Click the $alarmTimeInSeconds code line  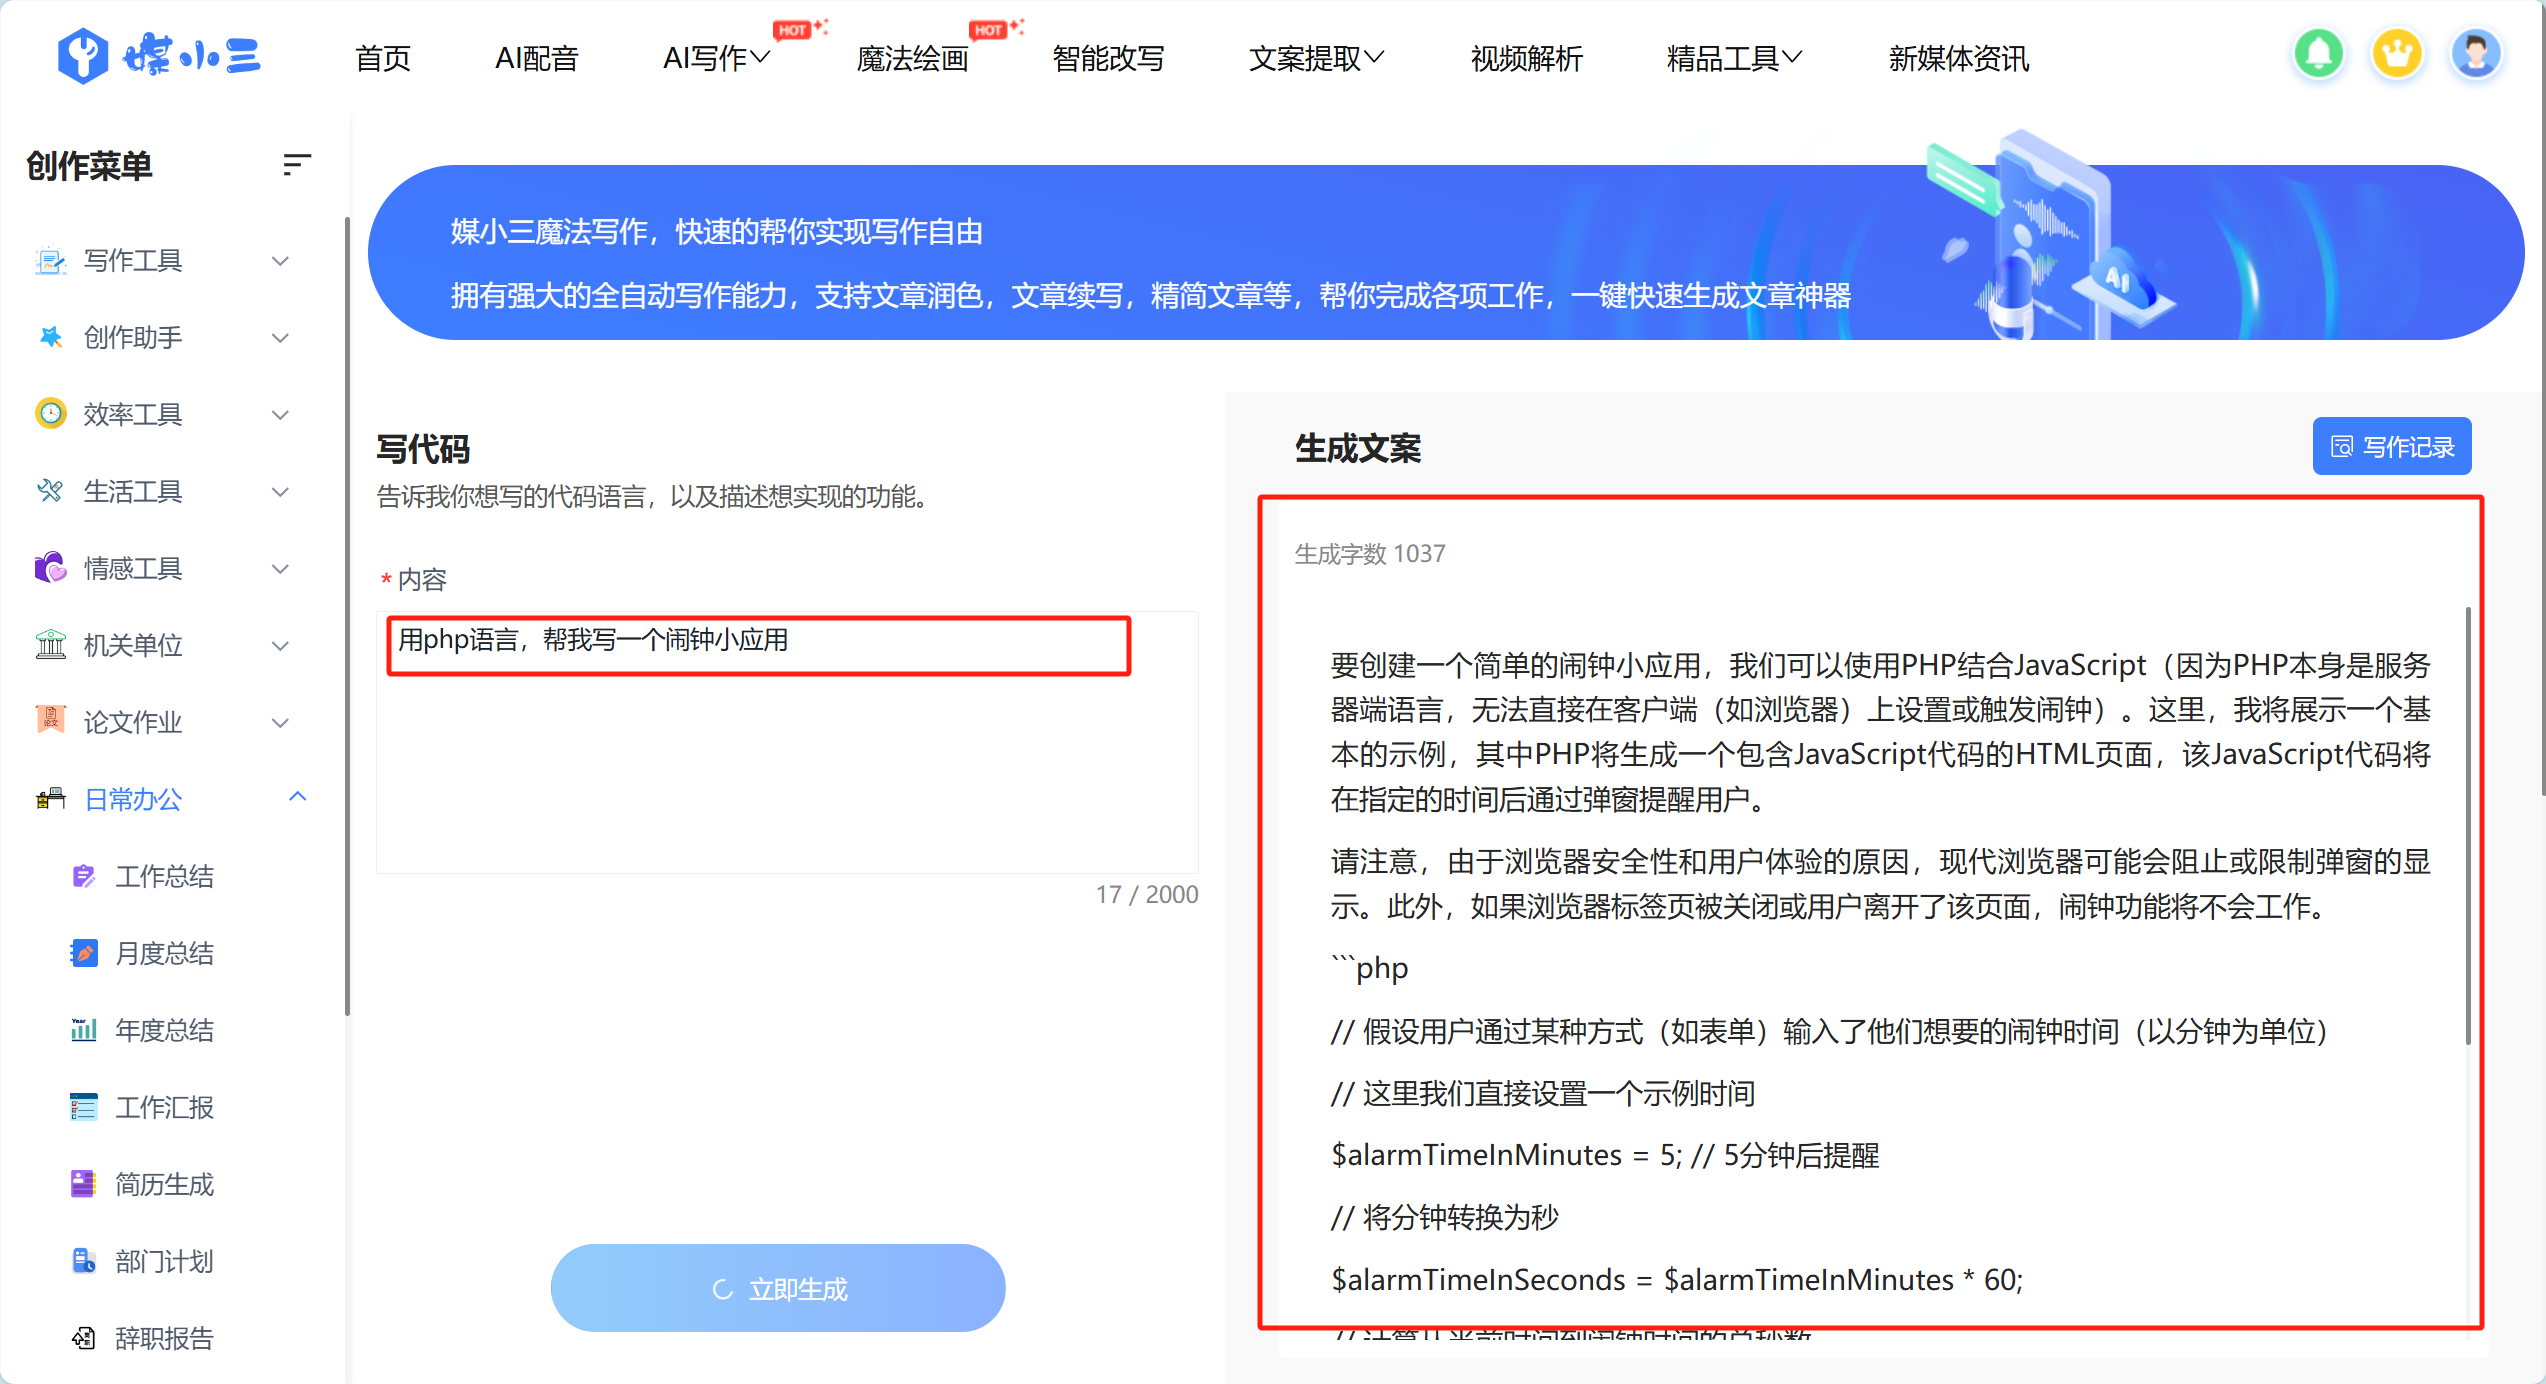(1677, 1280)
